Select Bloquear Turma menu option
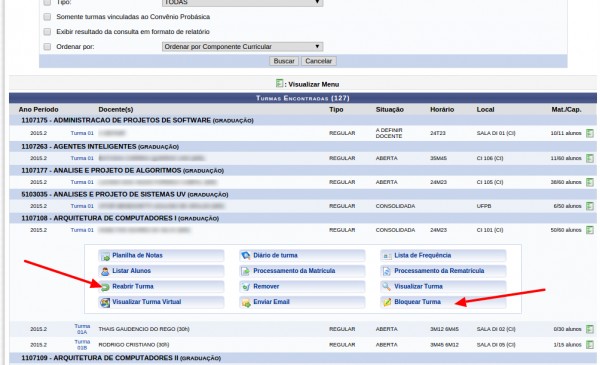 (x=443, y=301)
